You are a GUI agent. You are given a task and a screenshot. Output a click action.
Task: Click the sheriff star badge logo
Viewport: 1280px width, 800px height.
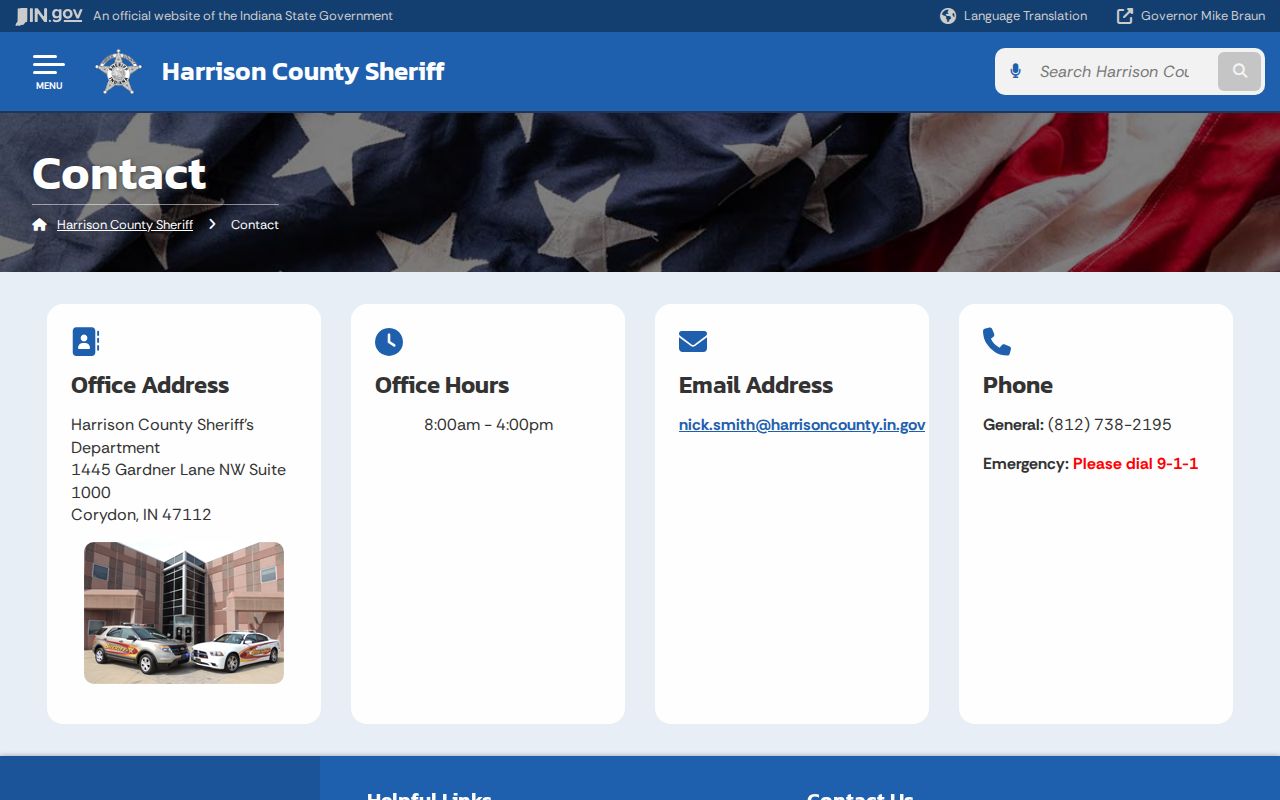[x=119, y=72]
